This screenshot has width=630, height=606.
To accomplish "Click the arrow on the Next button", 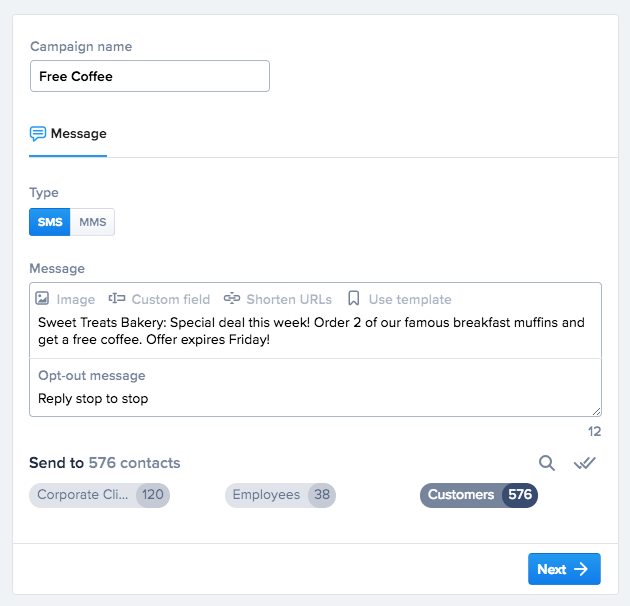I will point(581,569).
